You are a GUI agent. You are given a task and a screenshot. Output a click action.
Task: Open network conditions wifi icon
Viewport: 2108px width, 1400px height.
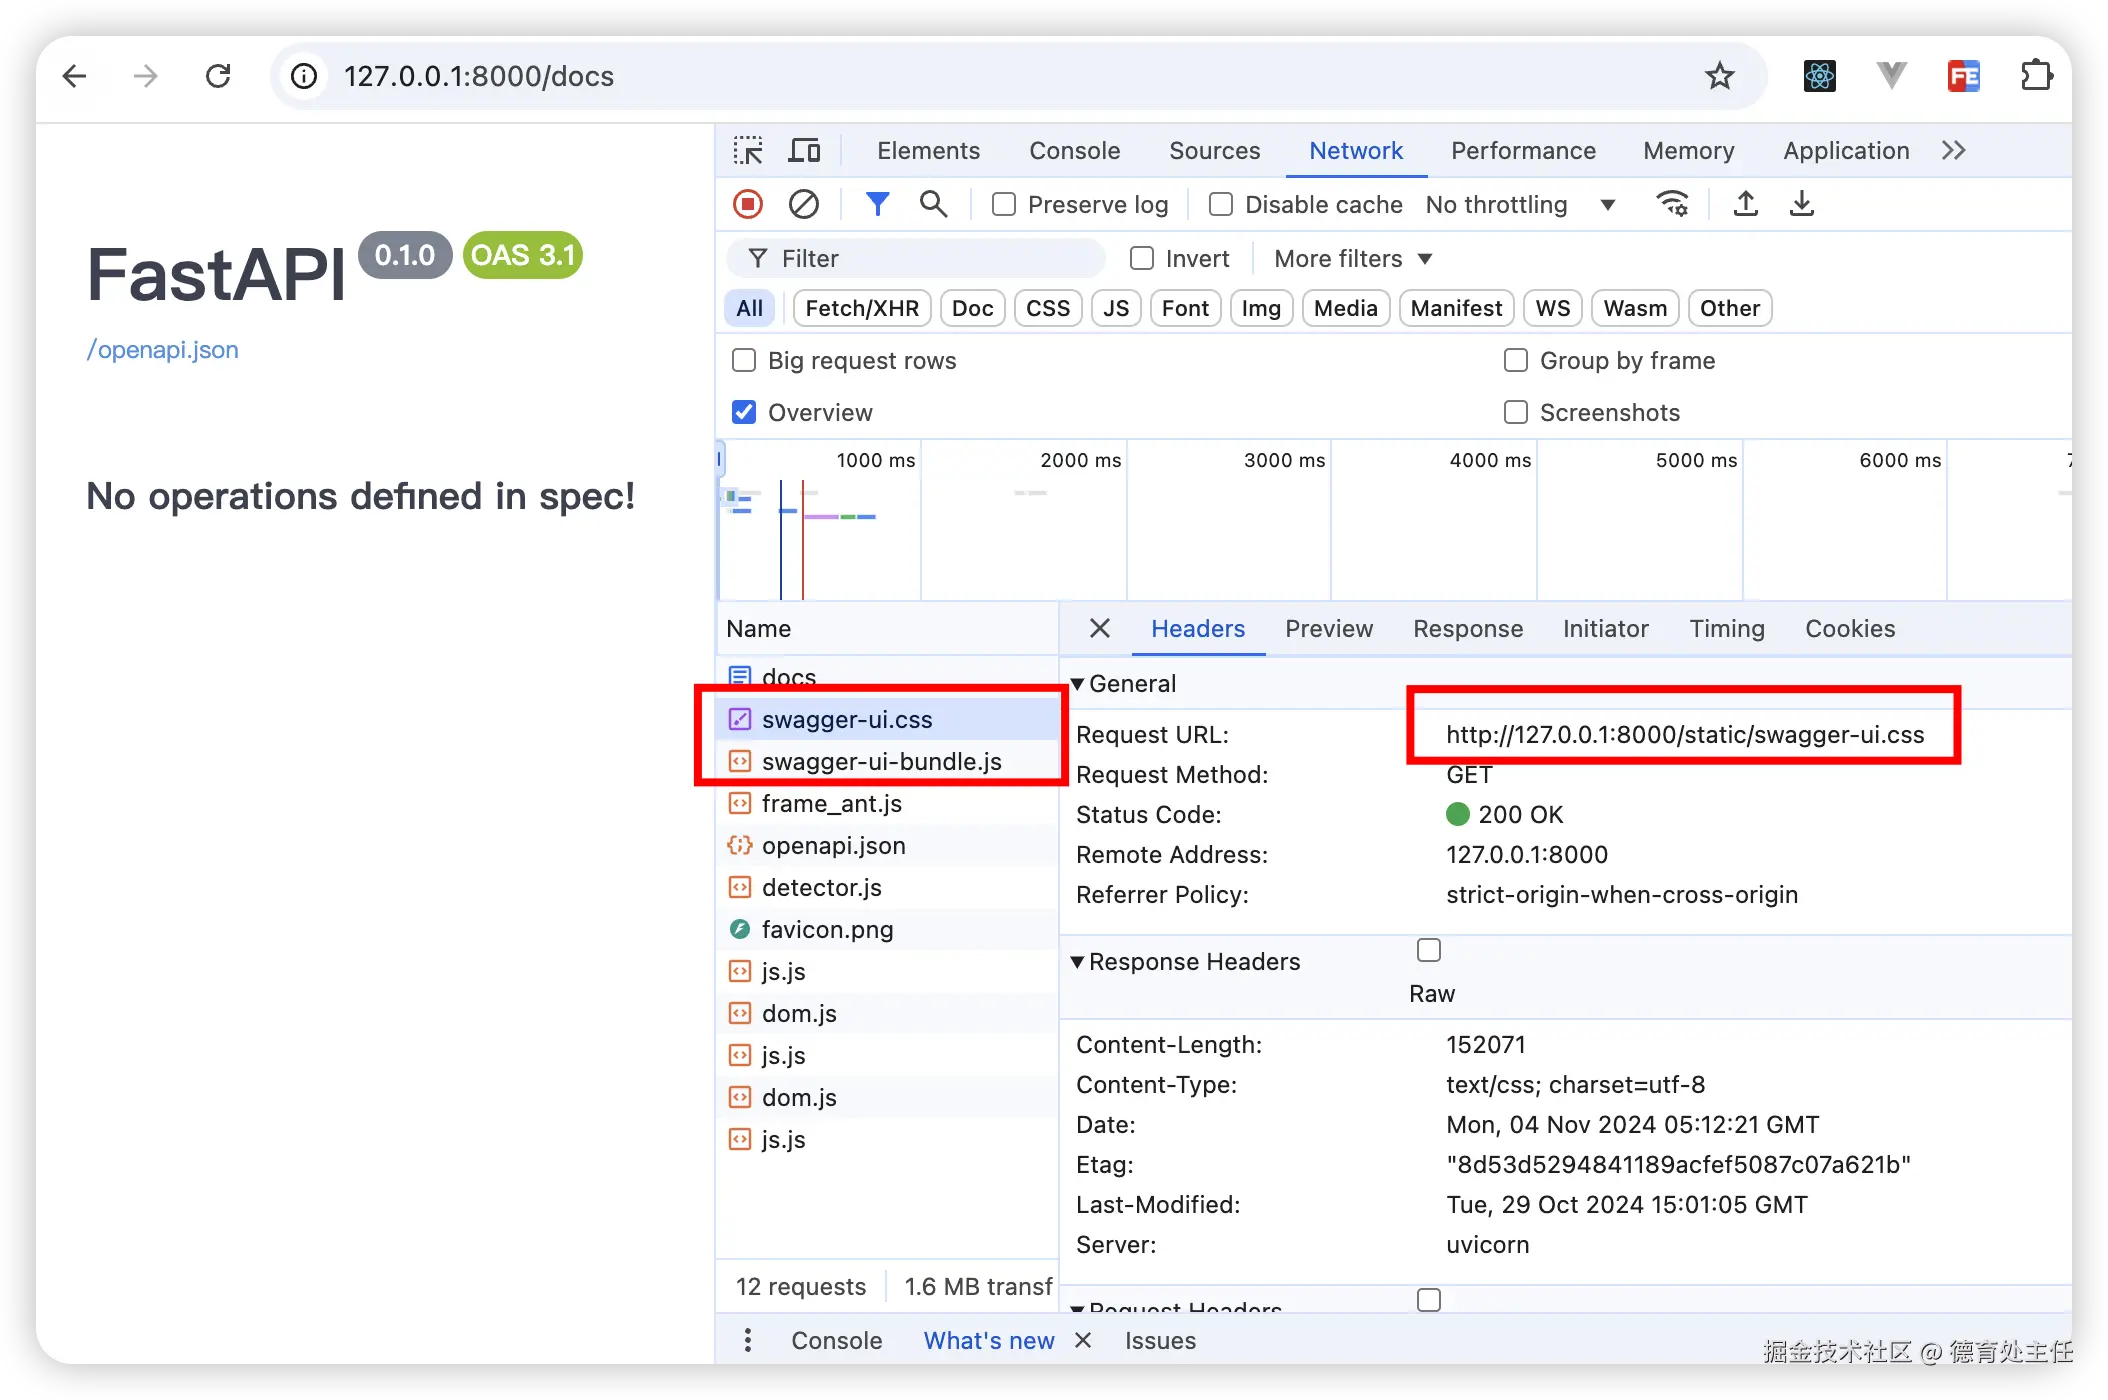[1672, 204]
